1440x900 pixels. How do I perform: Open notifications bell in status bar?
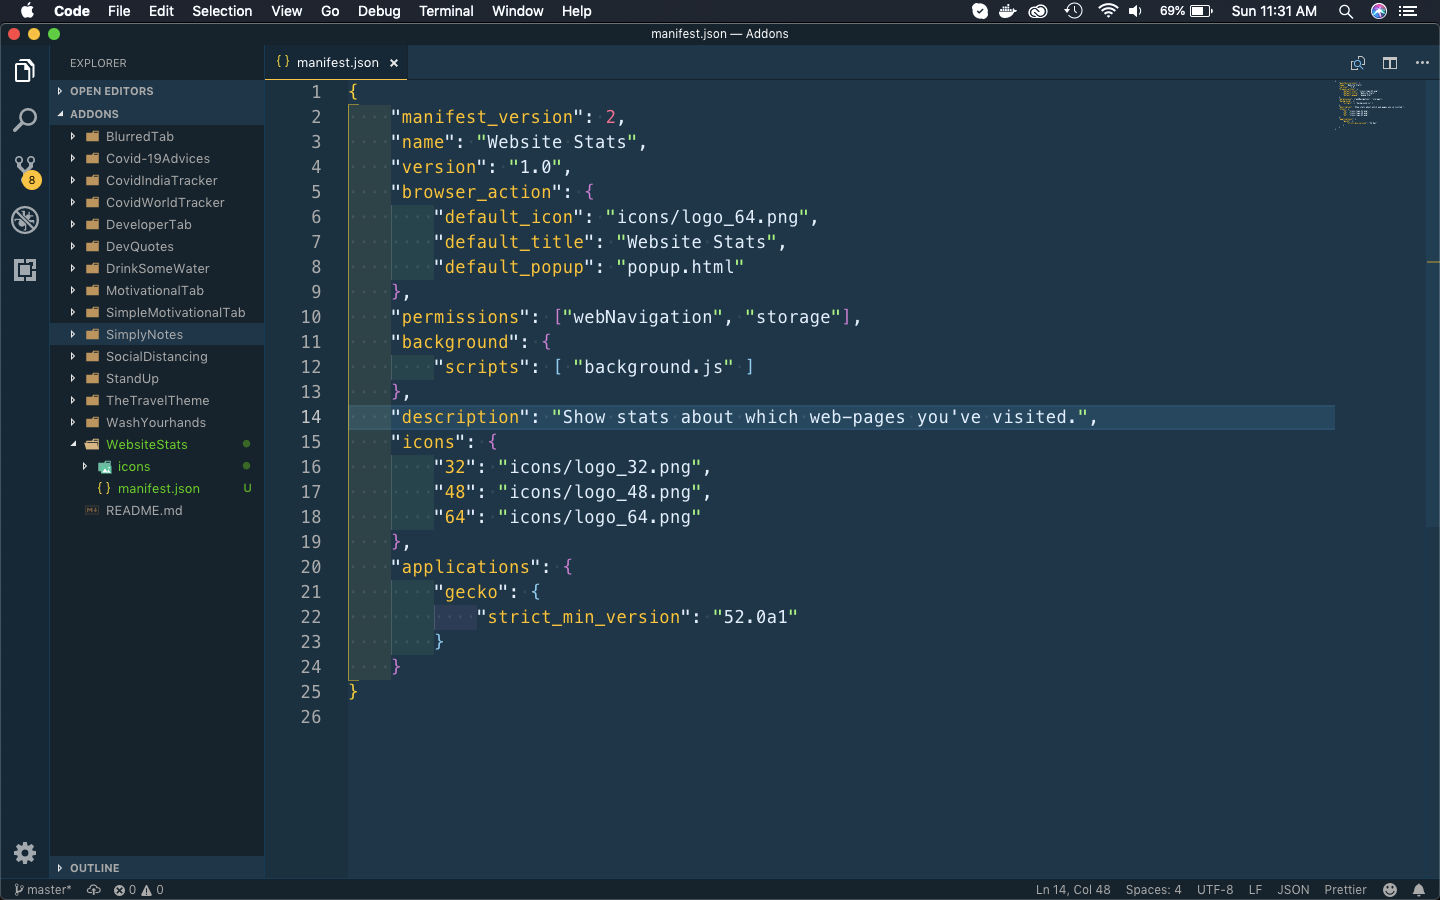[x=1419, y=890]
